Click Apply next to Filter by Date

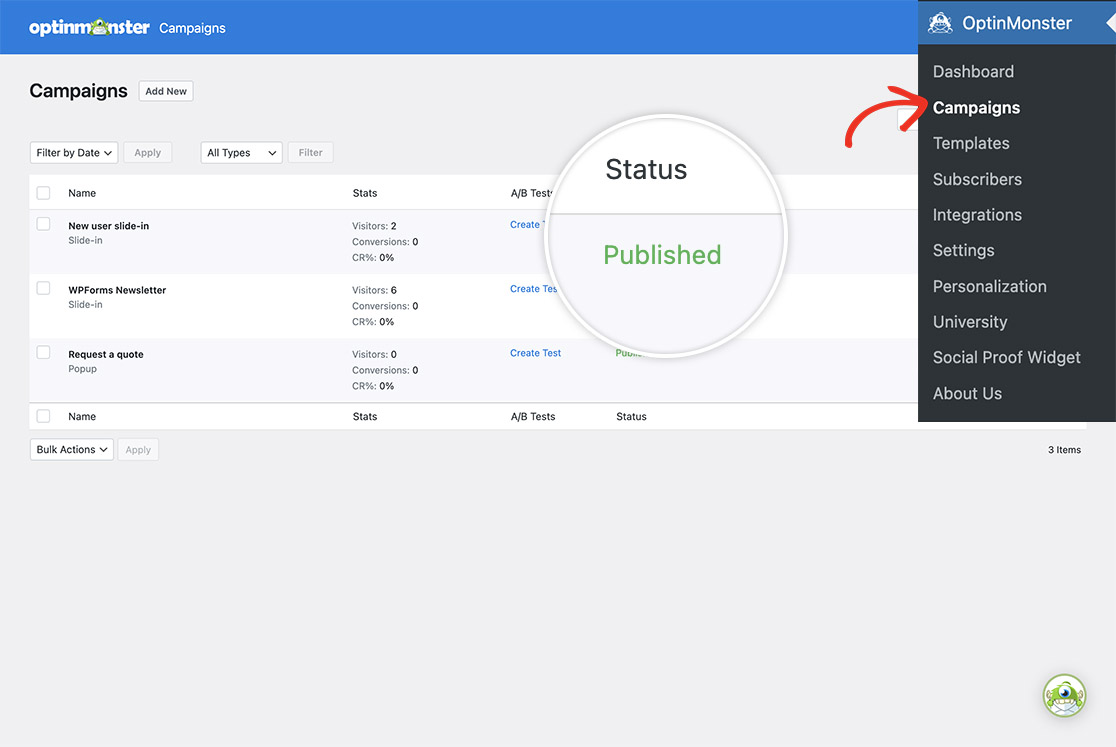click(x=147, y=152)
